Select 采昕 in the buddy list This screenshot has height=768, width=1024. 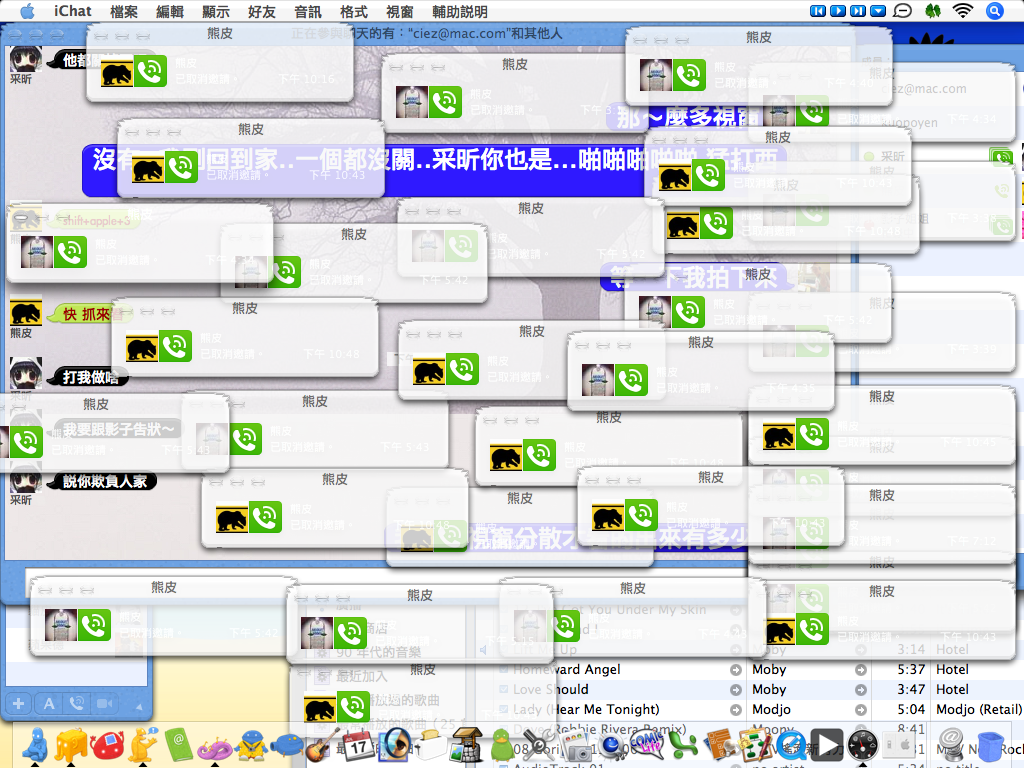(893, 156)
